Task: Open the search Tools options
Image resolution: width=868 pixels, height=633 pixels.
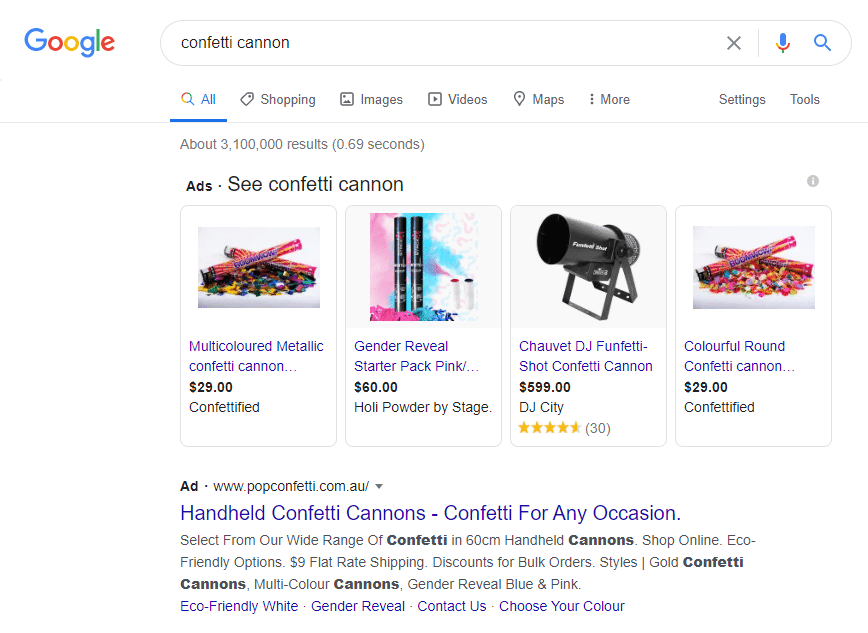Action: (804, 100)
